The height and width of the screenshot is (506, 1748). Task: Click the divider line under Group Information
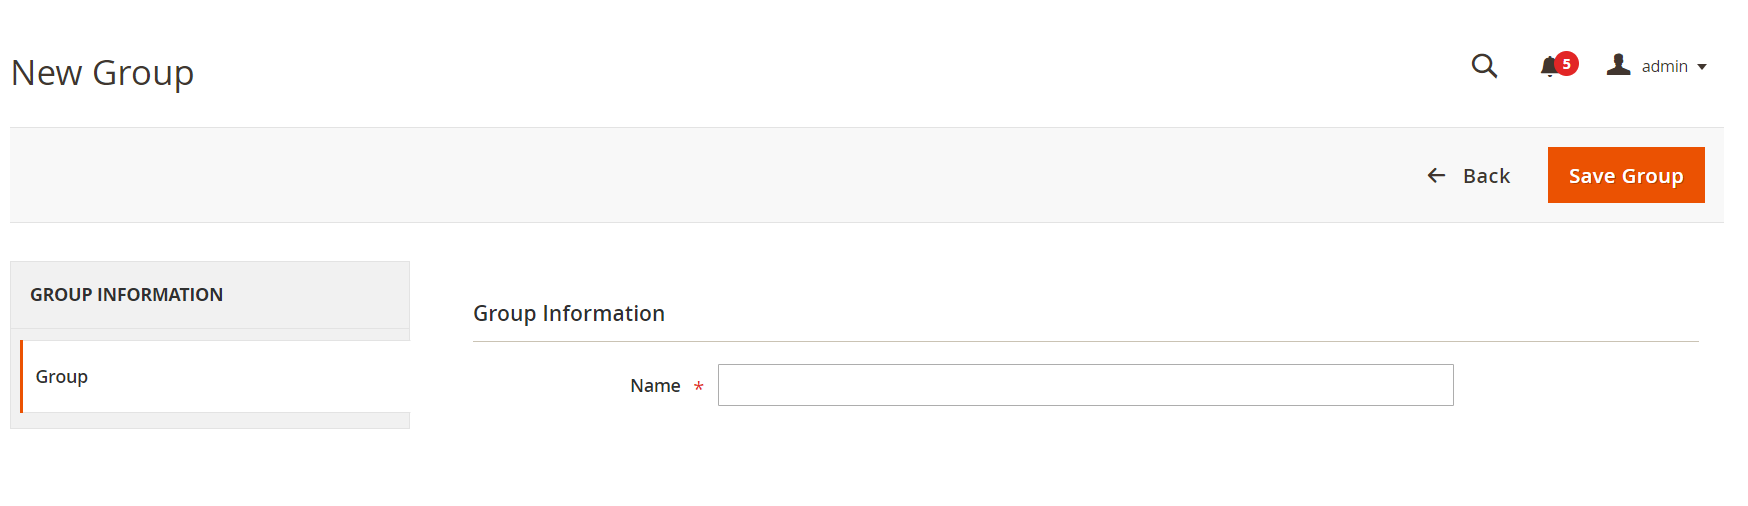(1085, 341)
